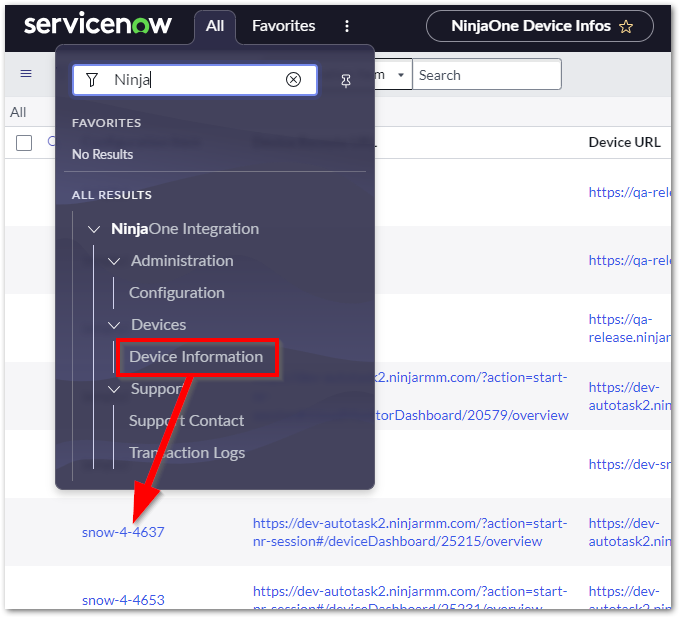Screen dimensions: 680x618
Task: Click the All breadcrumb filter
Action: (18, 112)
